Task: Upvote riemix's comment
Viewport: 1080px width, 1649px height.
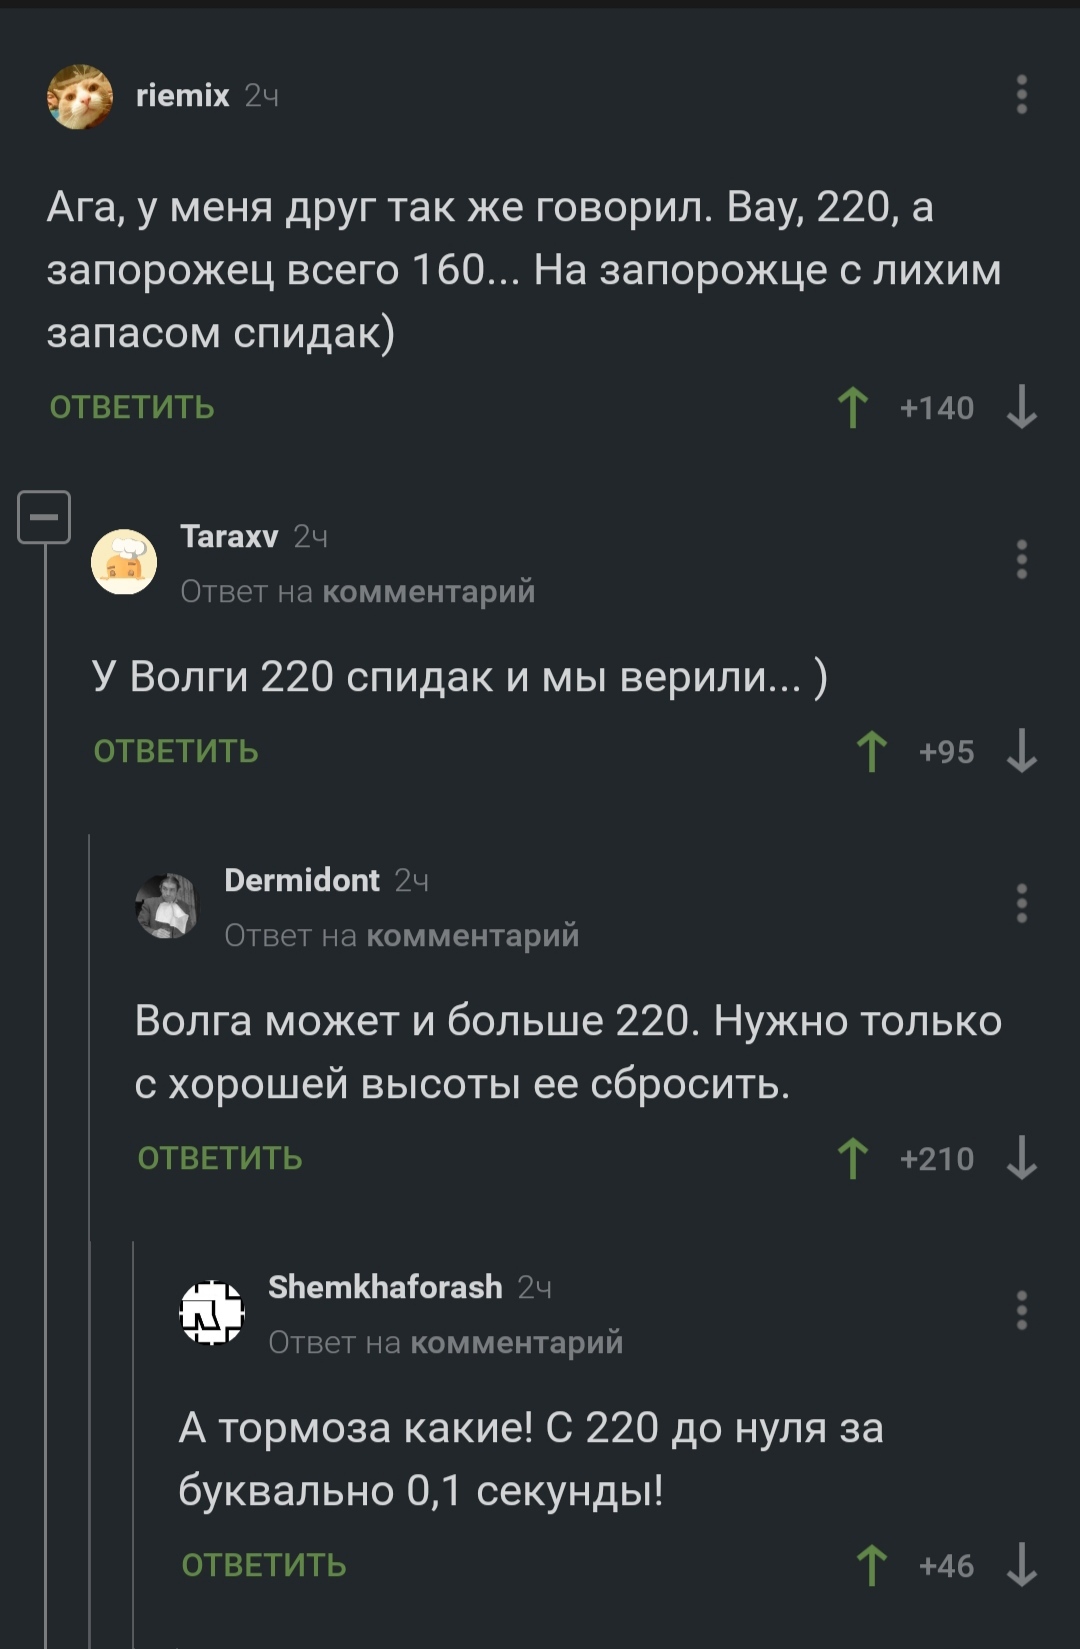Action: (x=853, y=408)
